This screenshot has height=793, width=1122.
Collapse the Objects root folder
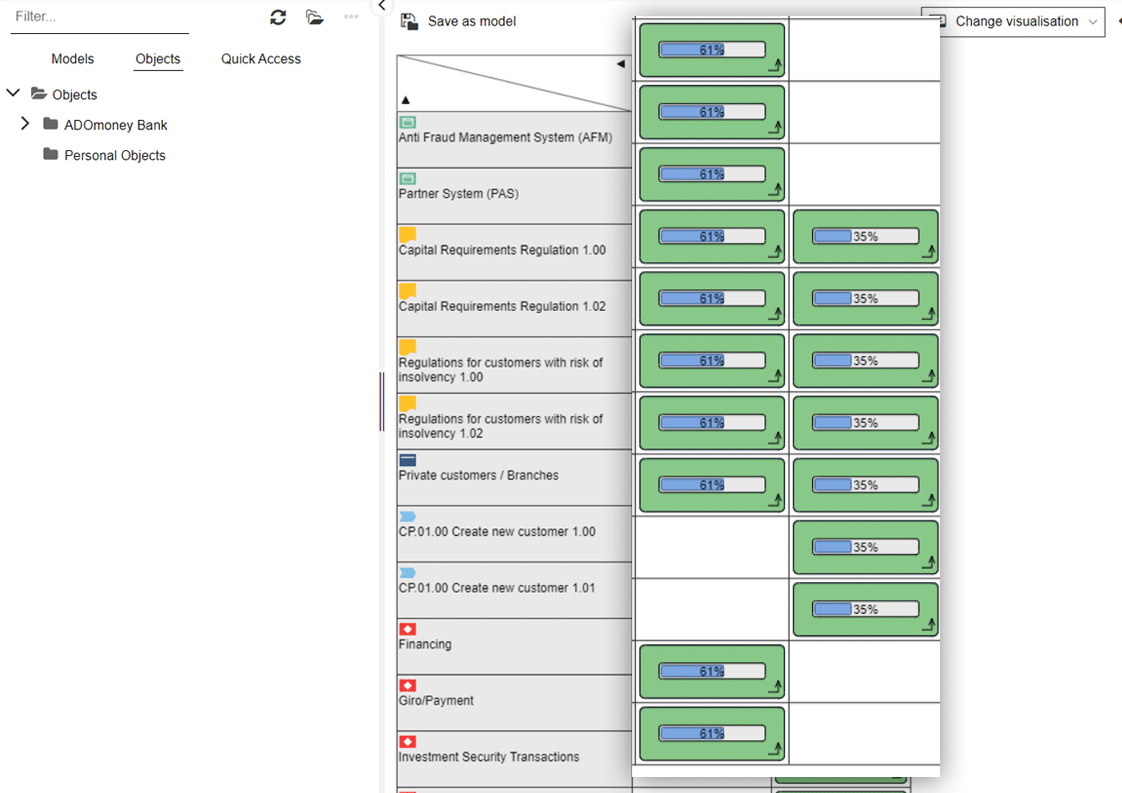(13, 93)
